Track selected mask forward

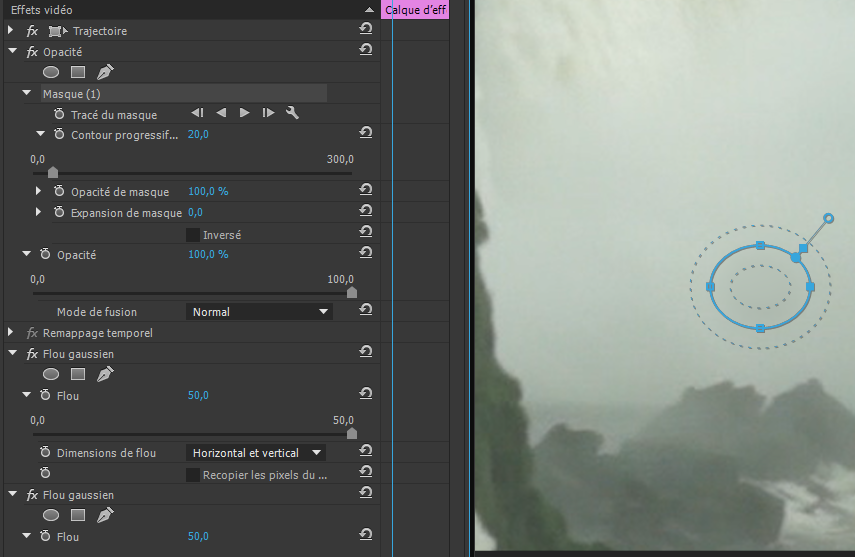244,113
